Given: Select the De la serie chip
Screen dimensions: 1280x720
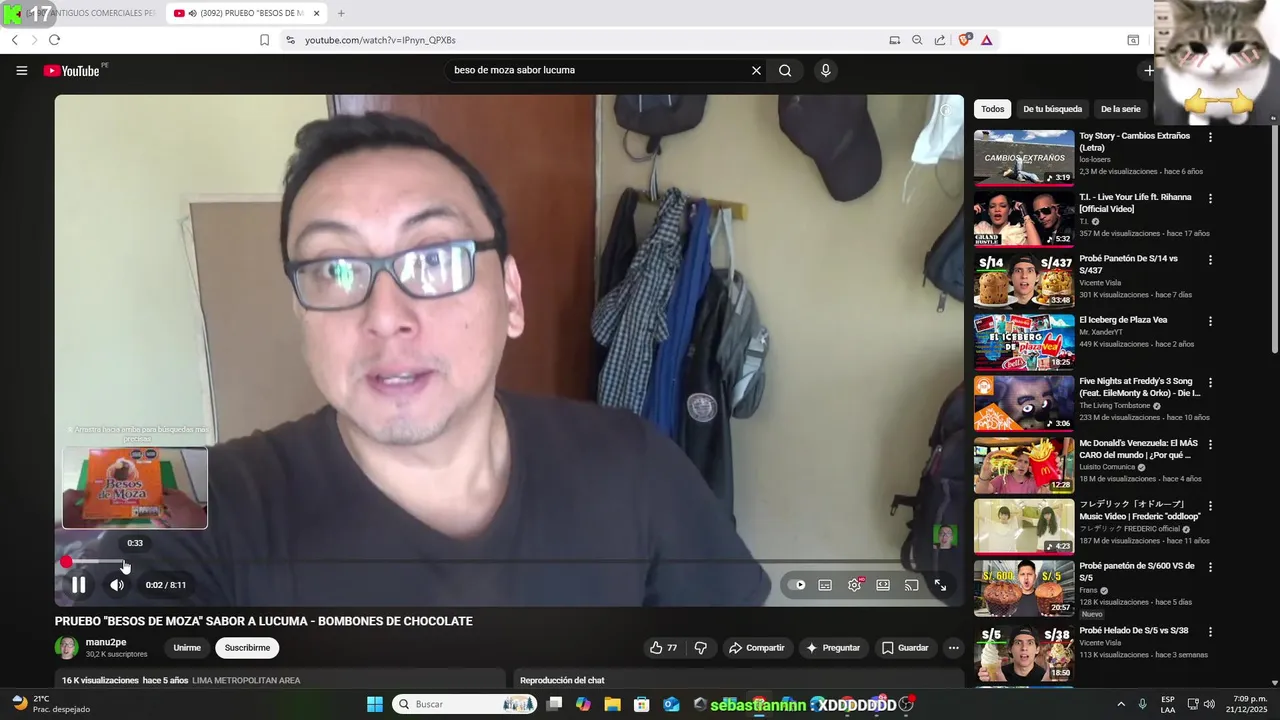Looking at the screenshot, I should tap(1120, 109).
